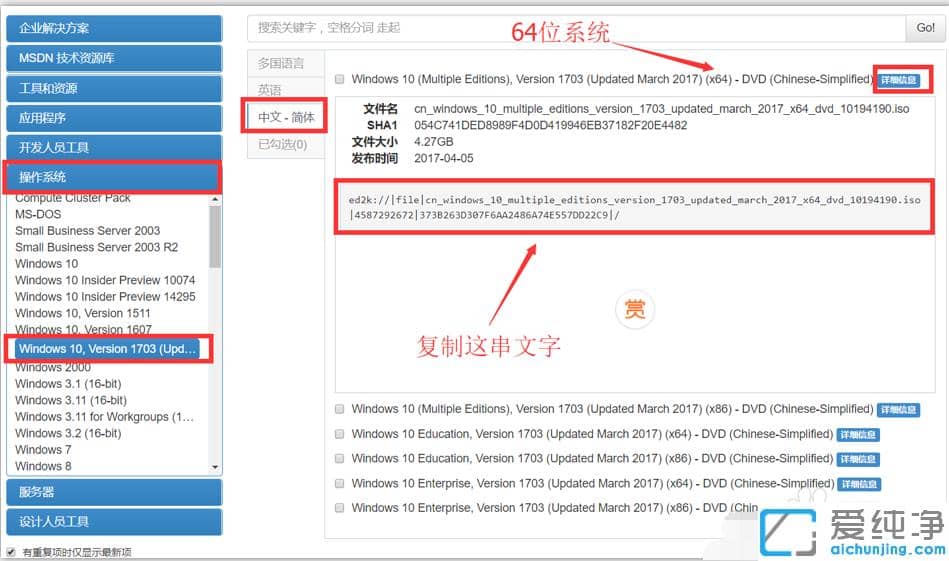Toggle 有重复项时仅显示最新项 checkbox
949x561 pixels.
pyautogui.click(x=11, y=552)
